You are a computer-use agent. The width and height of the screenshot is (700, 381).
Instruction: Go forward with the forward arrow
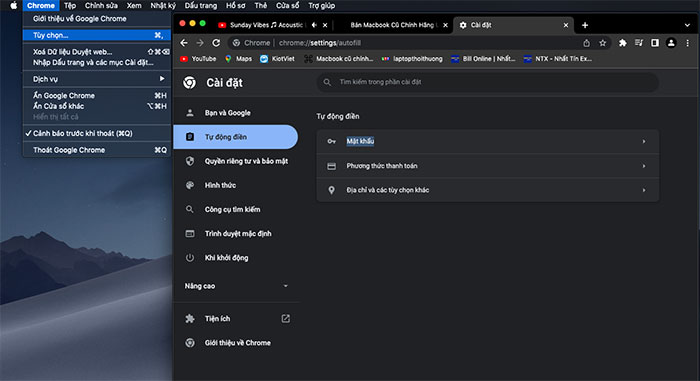pos(200,43)
